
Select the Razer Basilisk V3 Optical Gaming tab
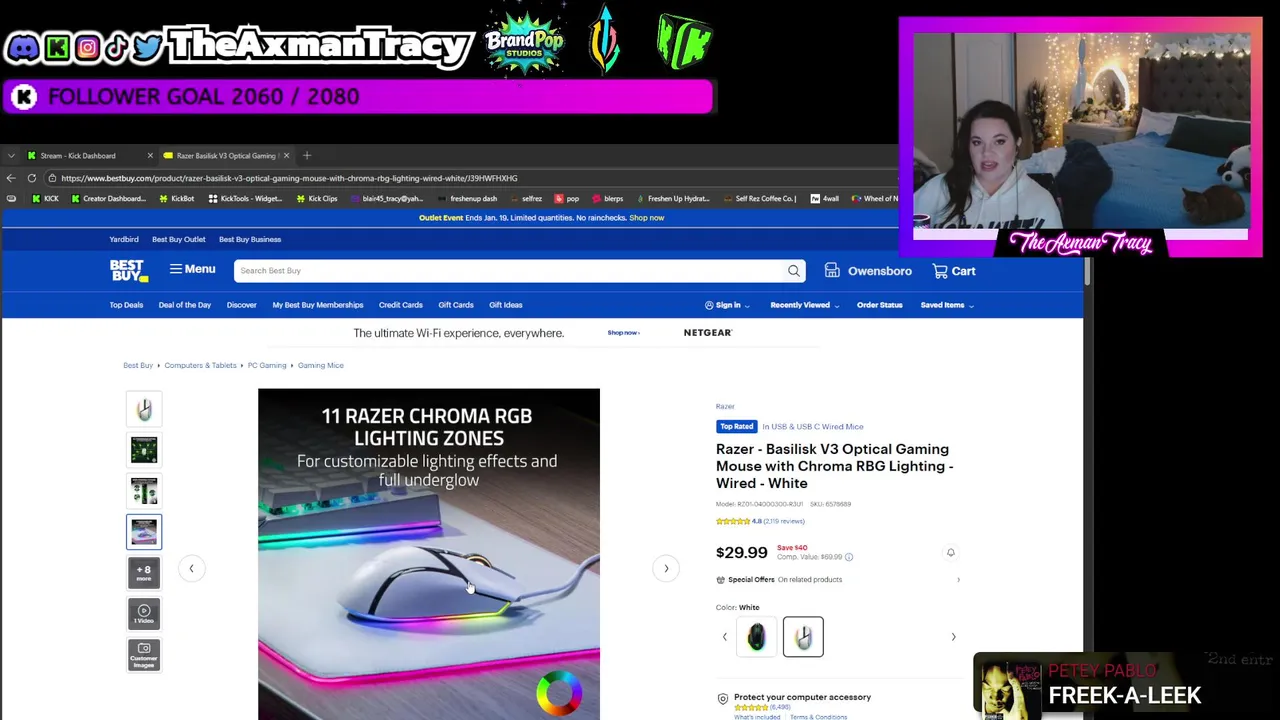click(x=225, y=155)
